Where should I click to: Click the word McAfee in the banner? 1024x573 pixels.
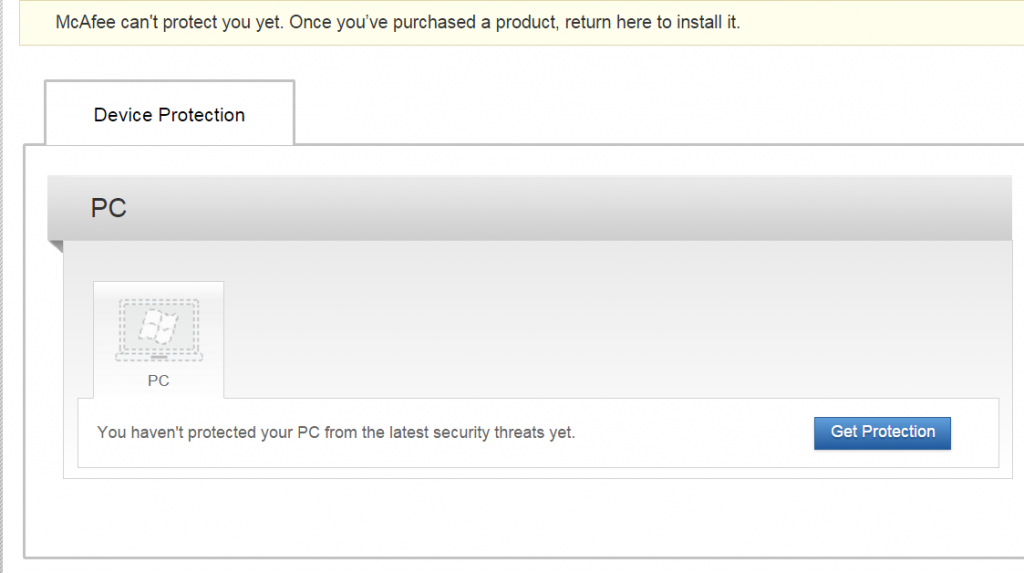click(84, 22)
